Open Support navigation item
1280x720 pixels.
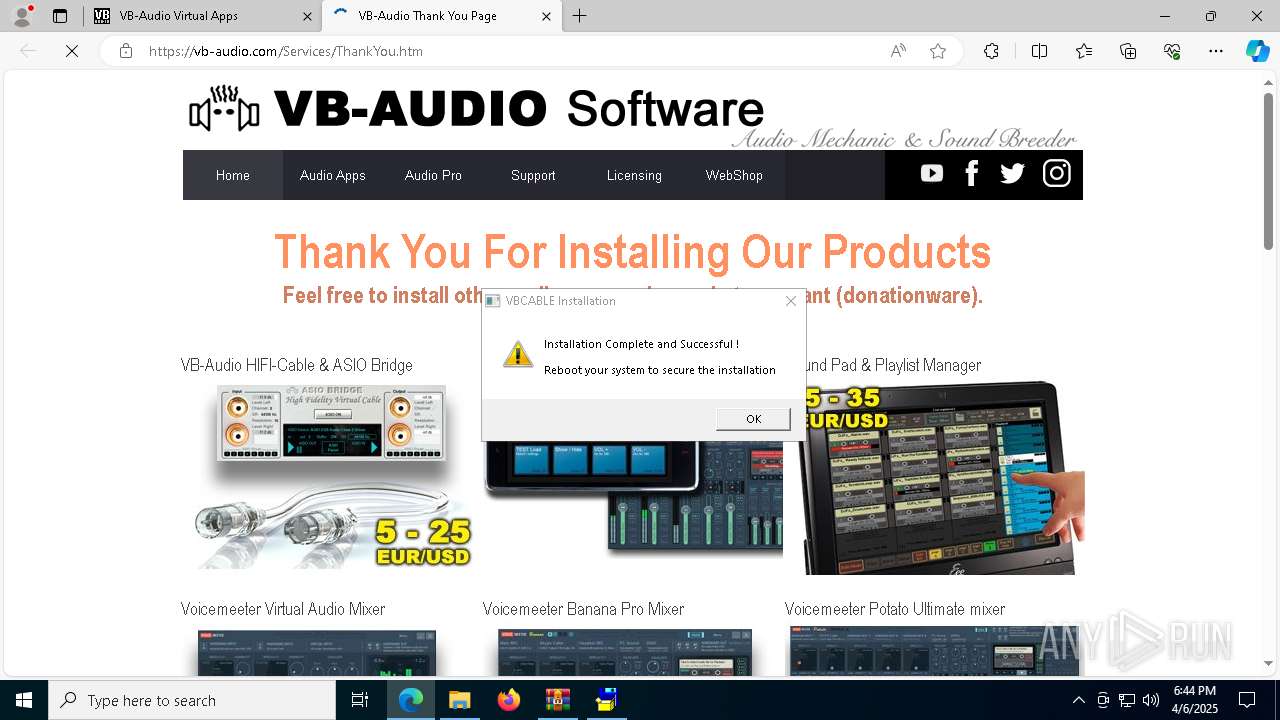tap(533, 175)
